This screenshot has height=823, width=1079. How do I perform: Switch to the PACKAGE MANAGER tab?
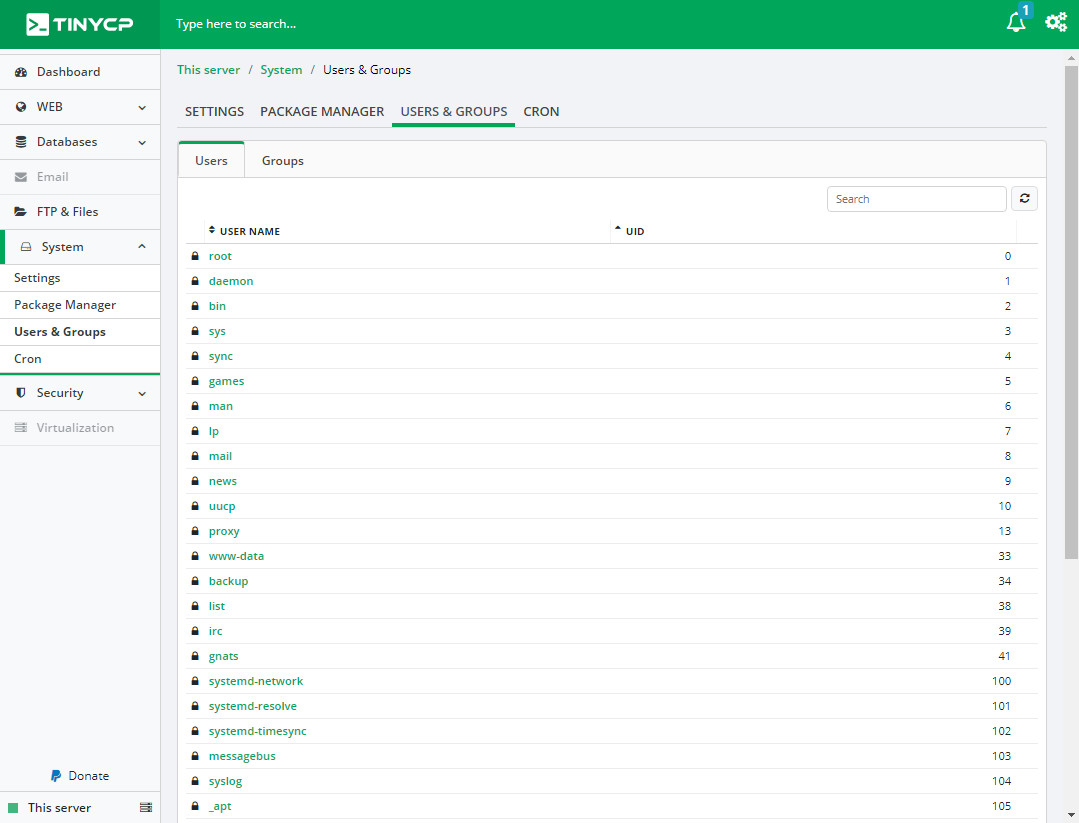tap(322, 111)
